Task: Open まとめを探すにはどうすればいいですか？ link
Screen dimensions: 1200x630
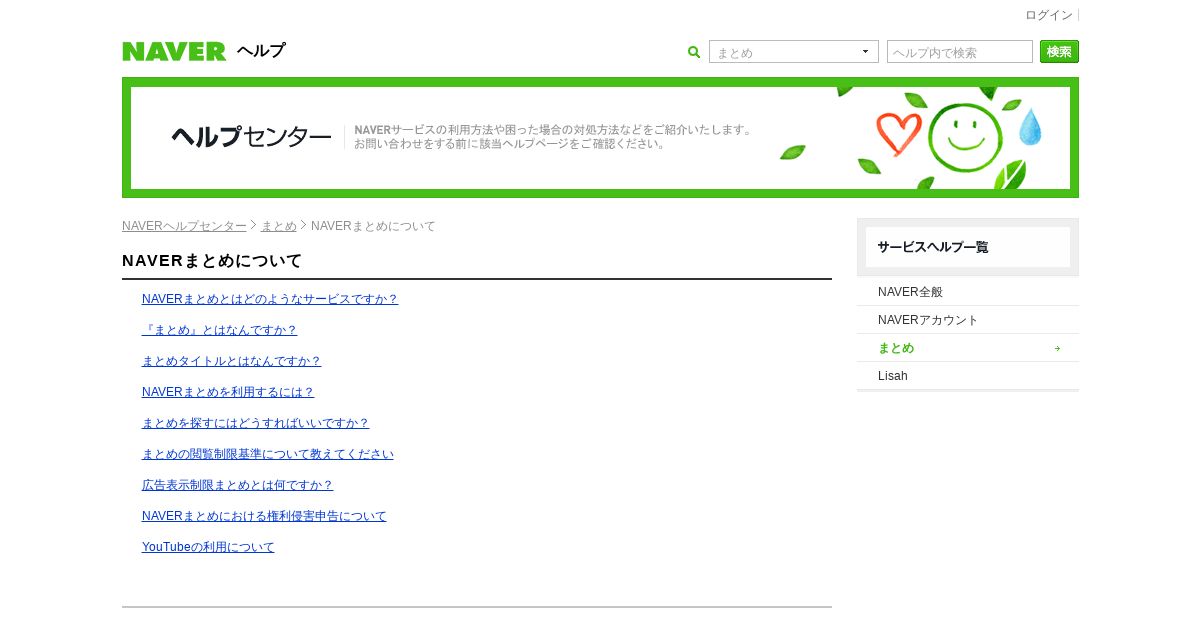Action: pos(256,423)
